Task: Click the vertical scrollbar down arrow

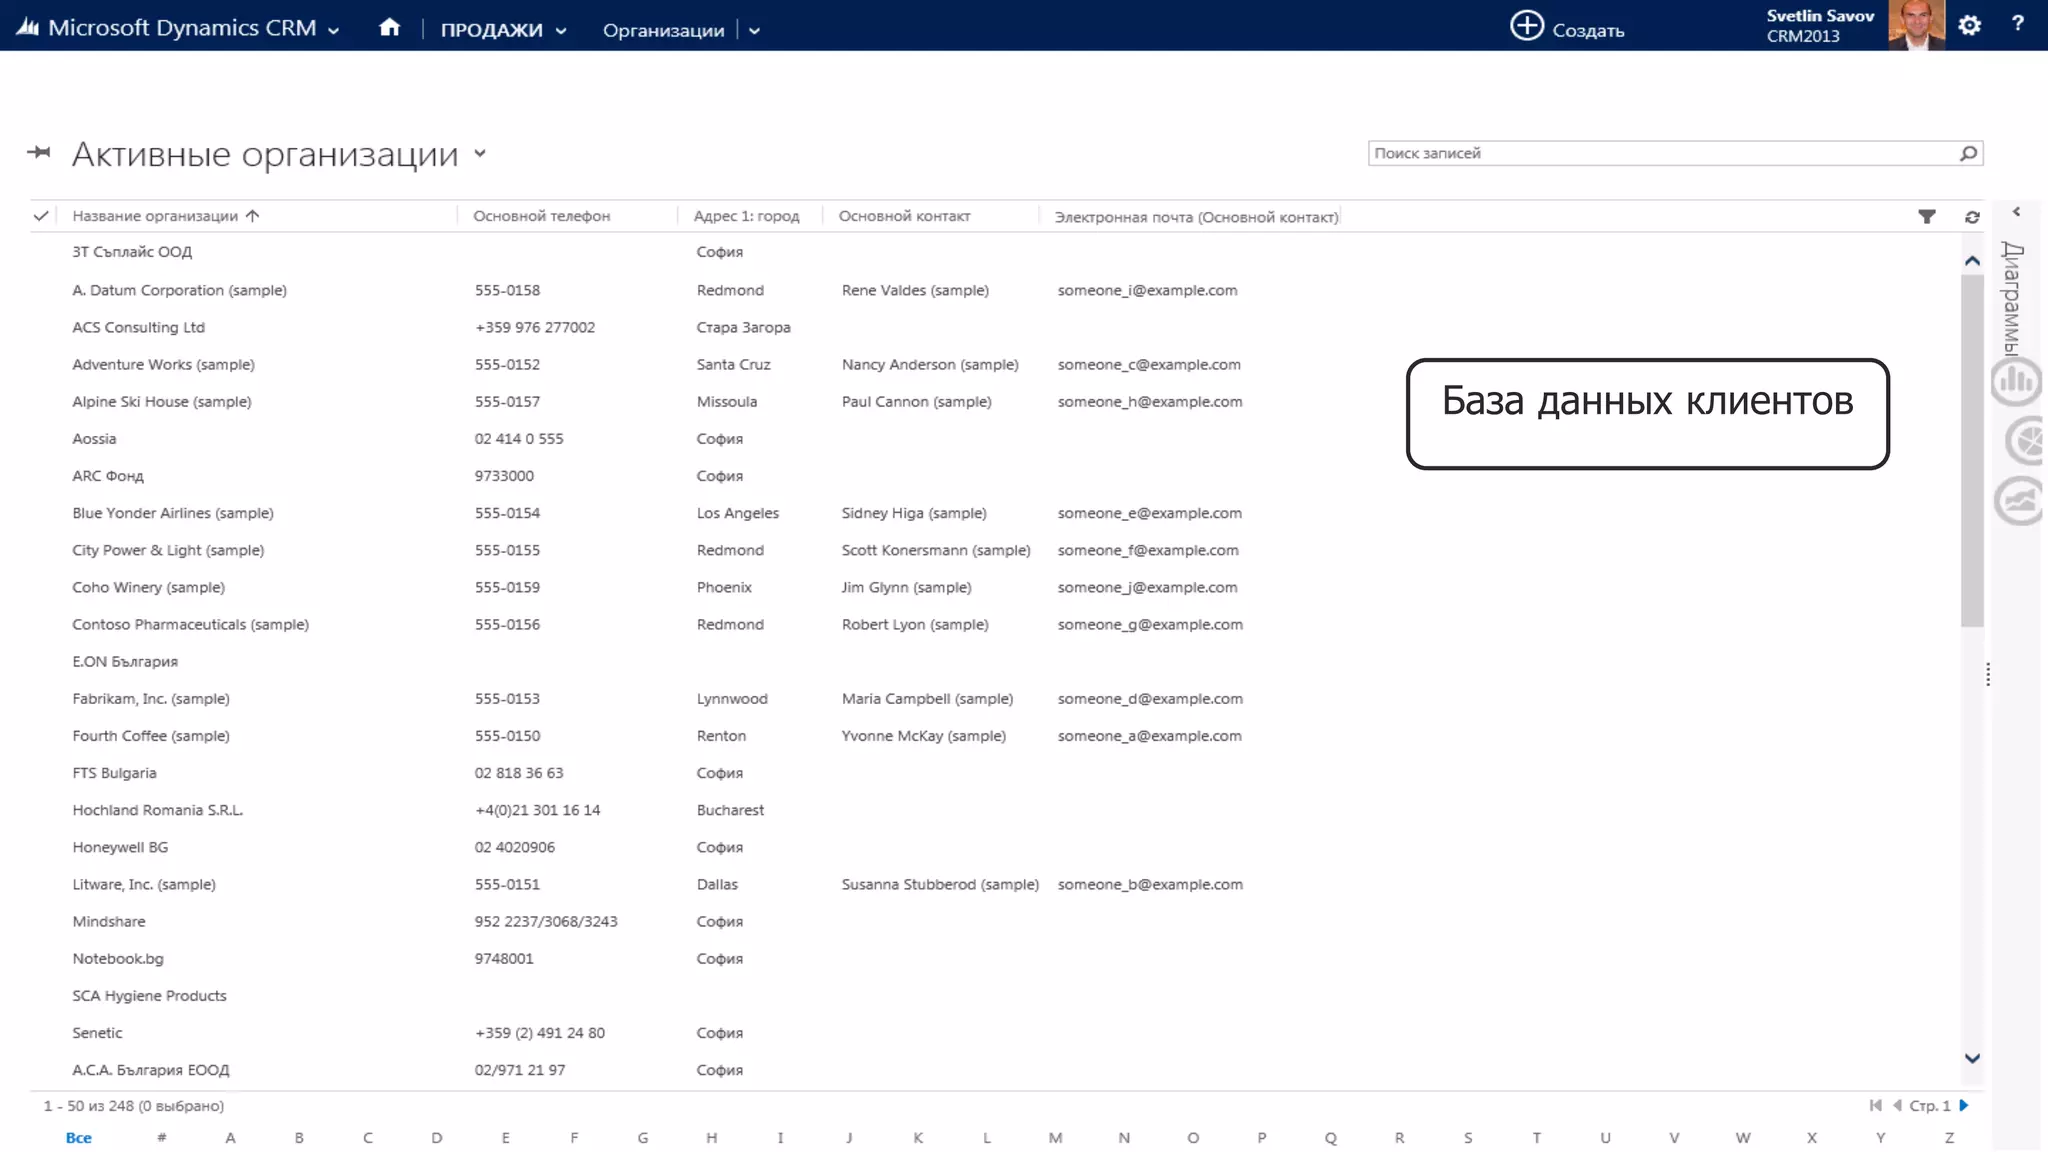Action: pos(1972,1058)
